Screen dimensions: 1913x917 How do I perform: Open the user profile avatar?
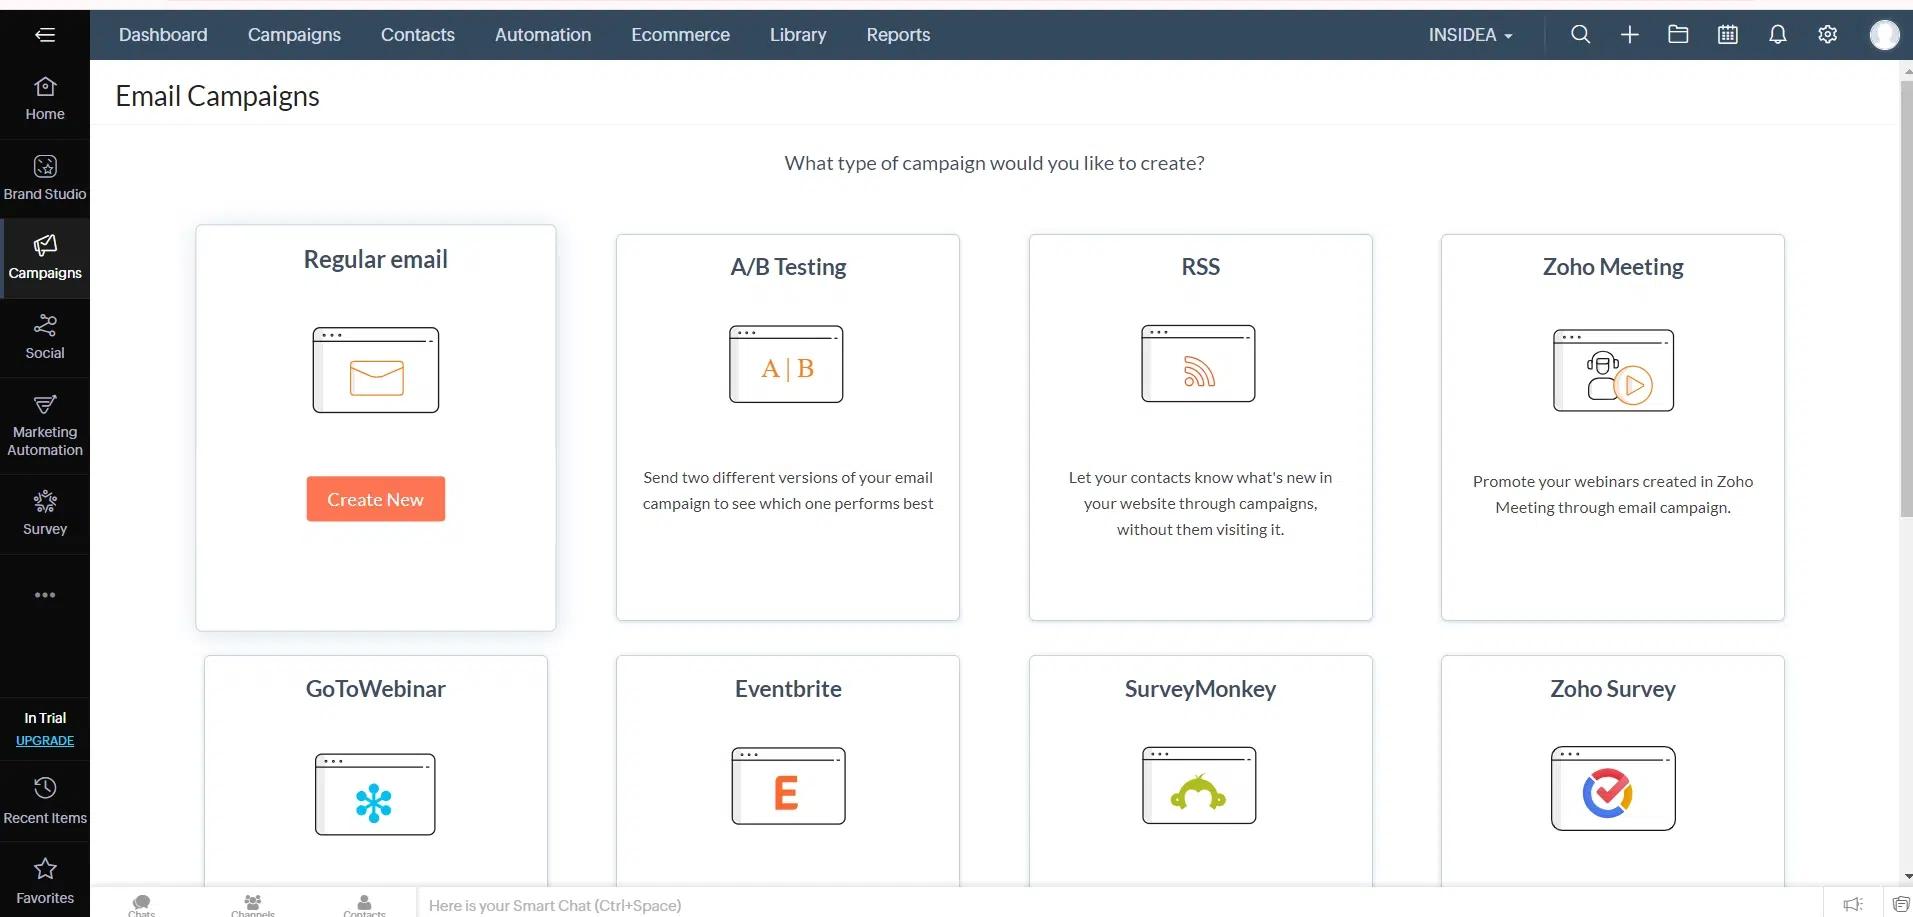1884,35
